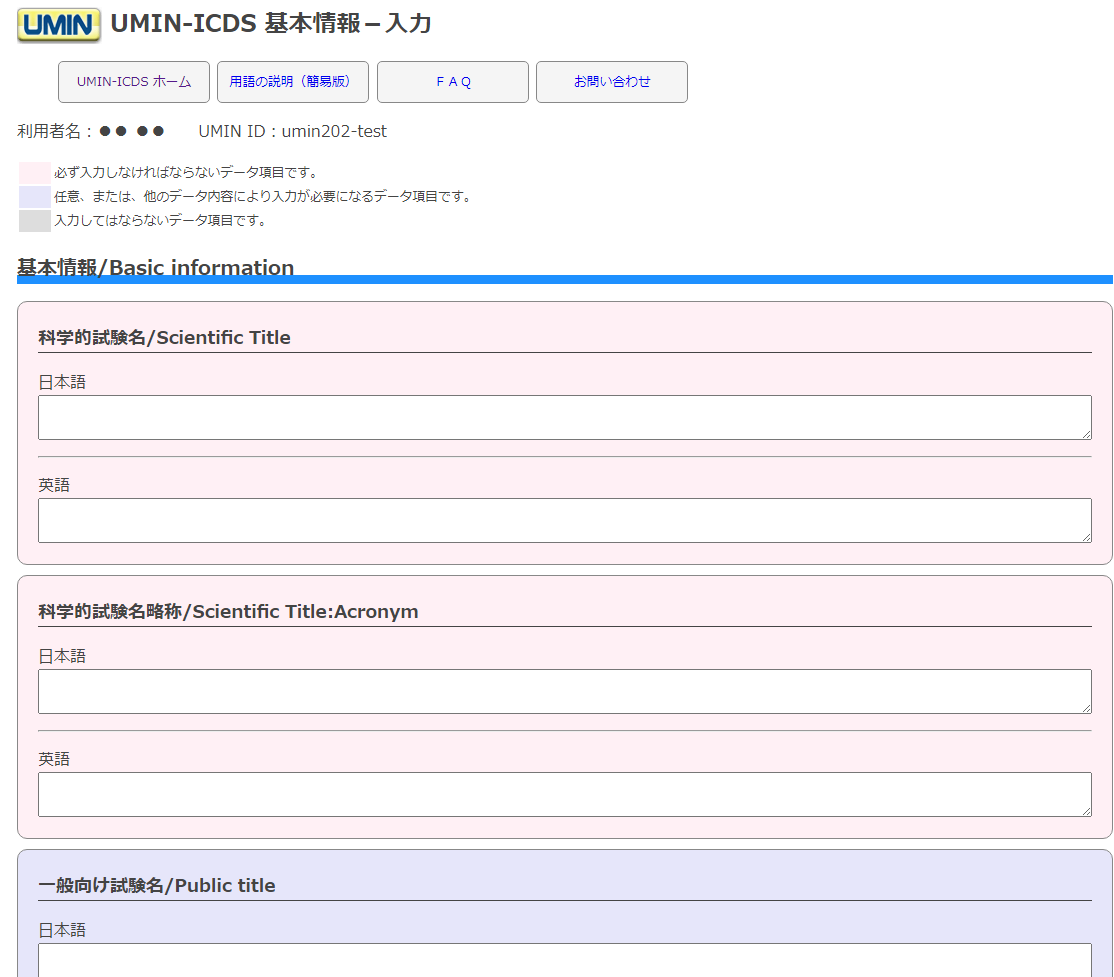1114x977 pixels.
Task: Click resize handle of Scientific Title 英語 box
Action: (1086, 537)
